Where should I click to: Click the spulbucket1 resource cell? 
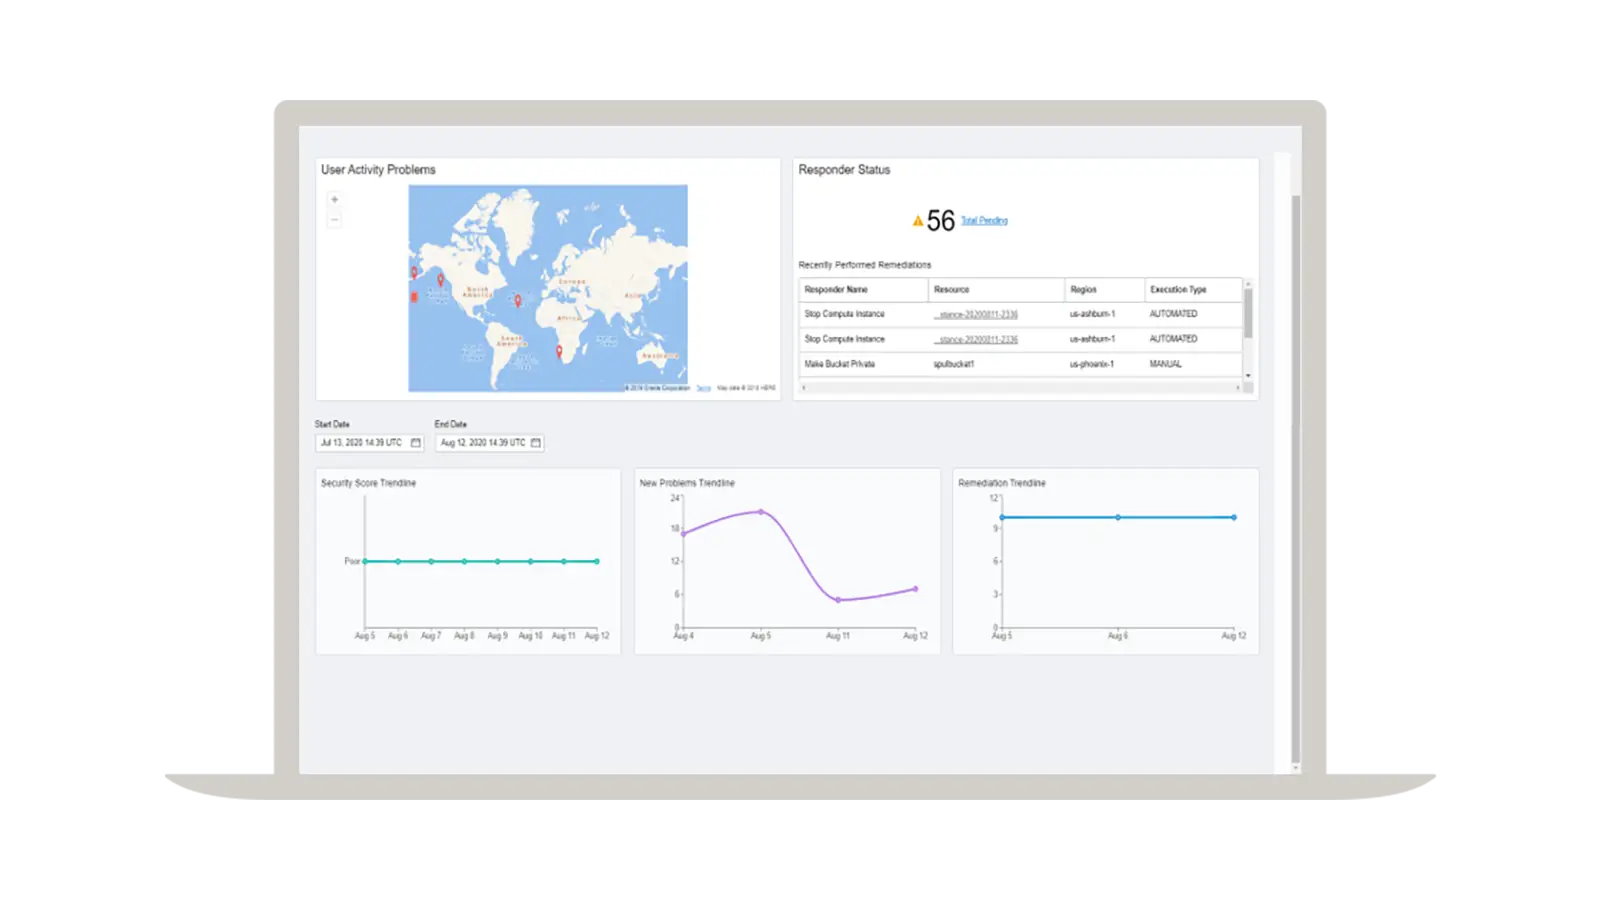[x=954, y=364]
